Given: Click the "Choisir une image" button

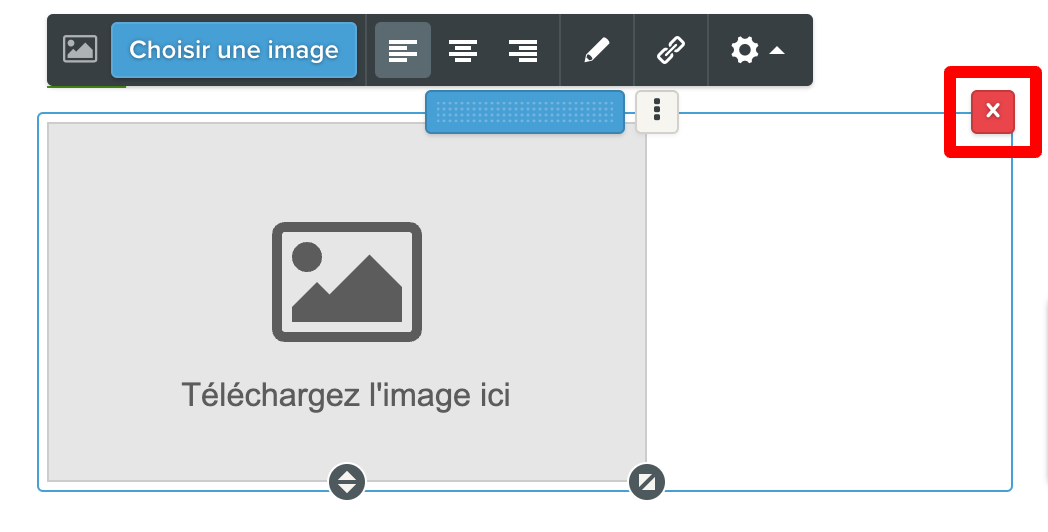Looking at the screenshot, I should 234,50.
